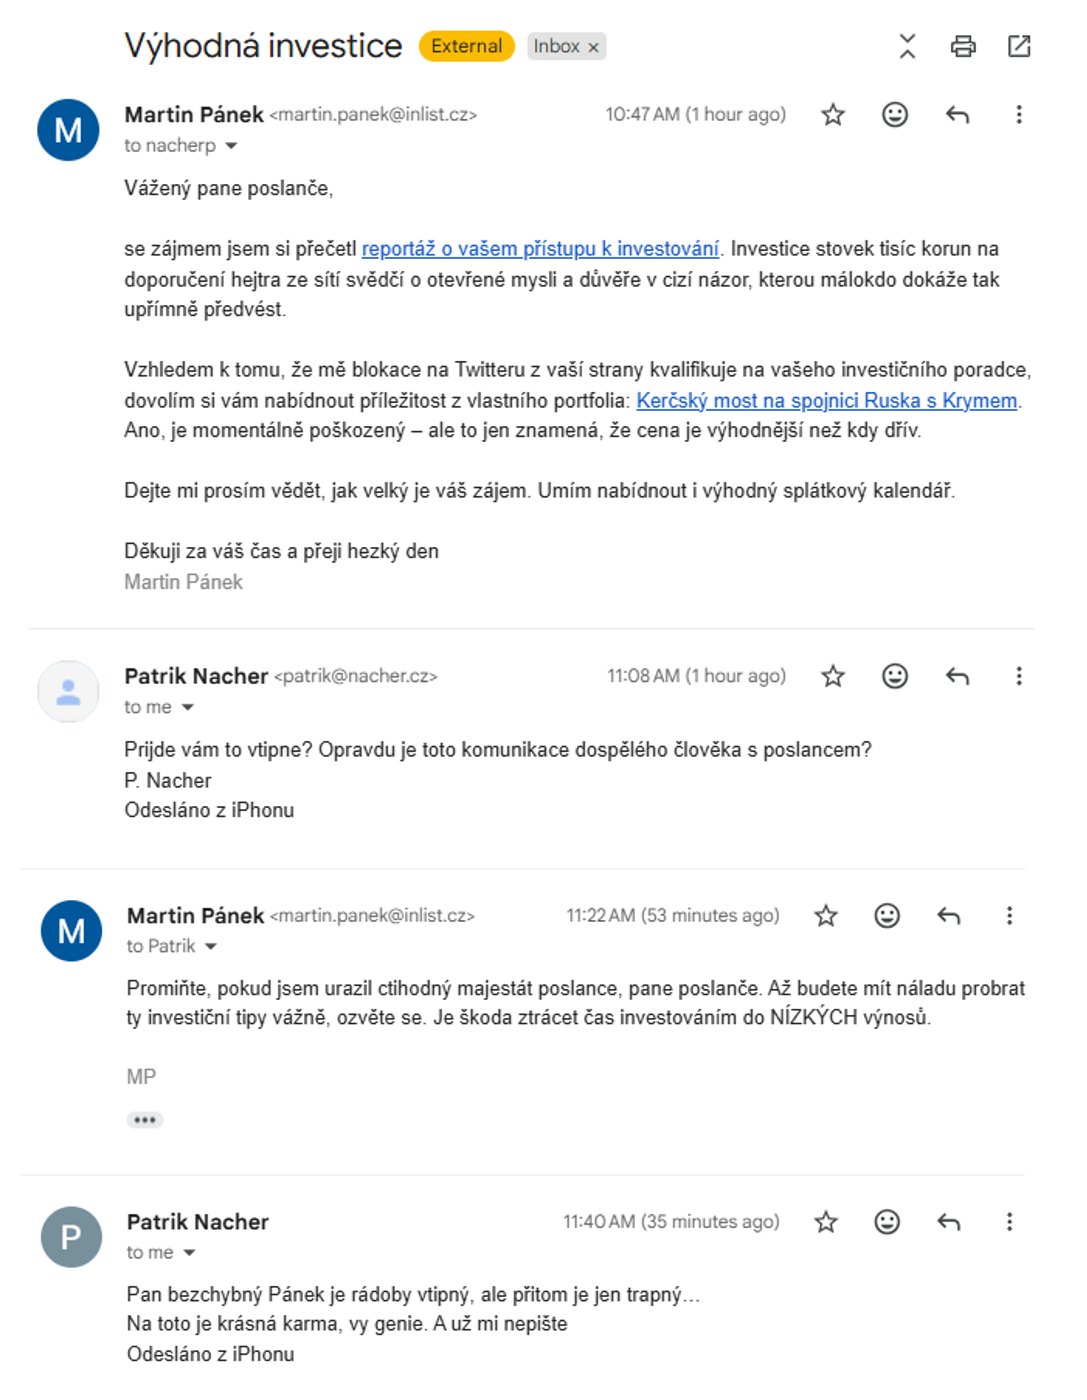1087x1400 pixels.
Task: Star Patrik Nacher's 11:08 AM message
Action: point(833,677)
